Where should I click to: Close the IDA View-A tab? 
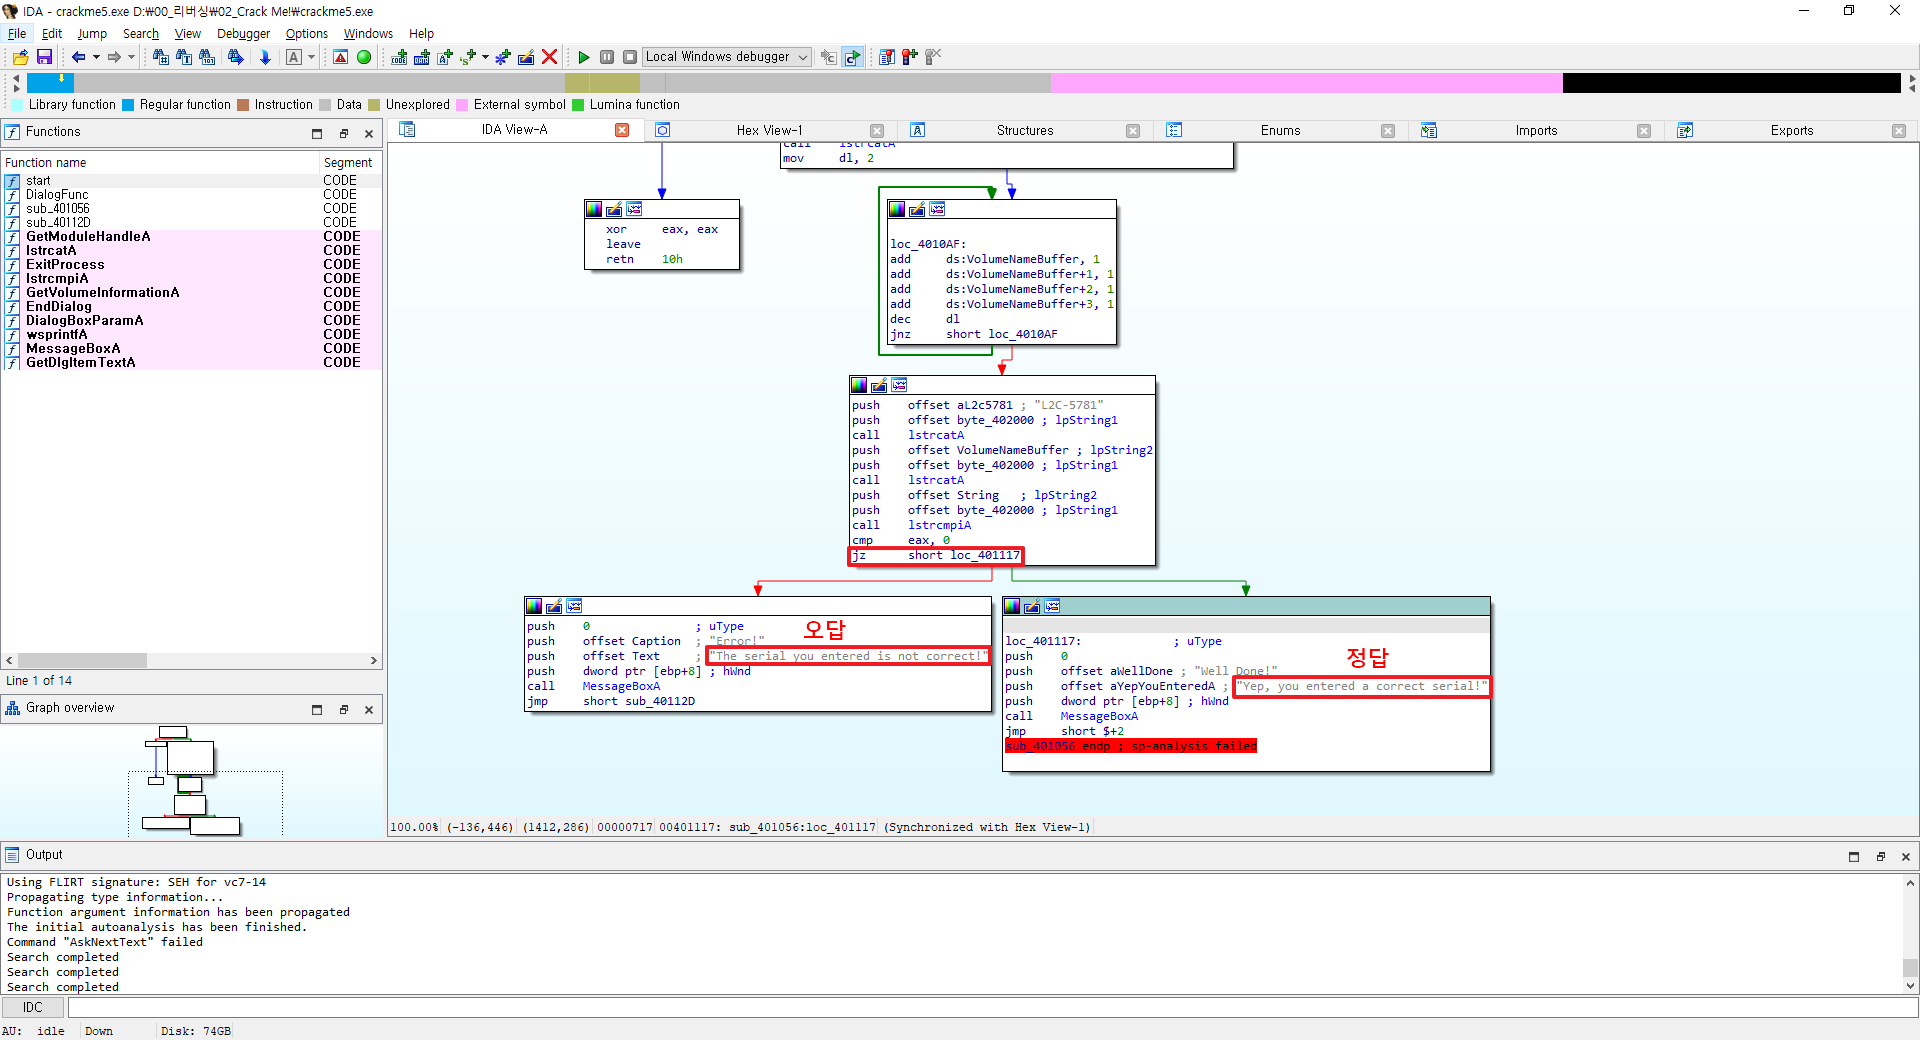pyautogui.click(x=622, y=130)
